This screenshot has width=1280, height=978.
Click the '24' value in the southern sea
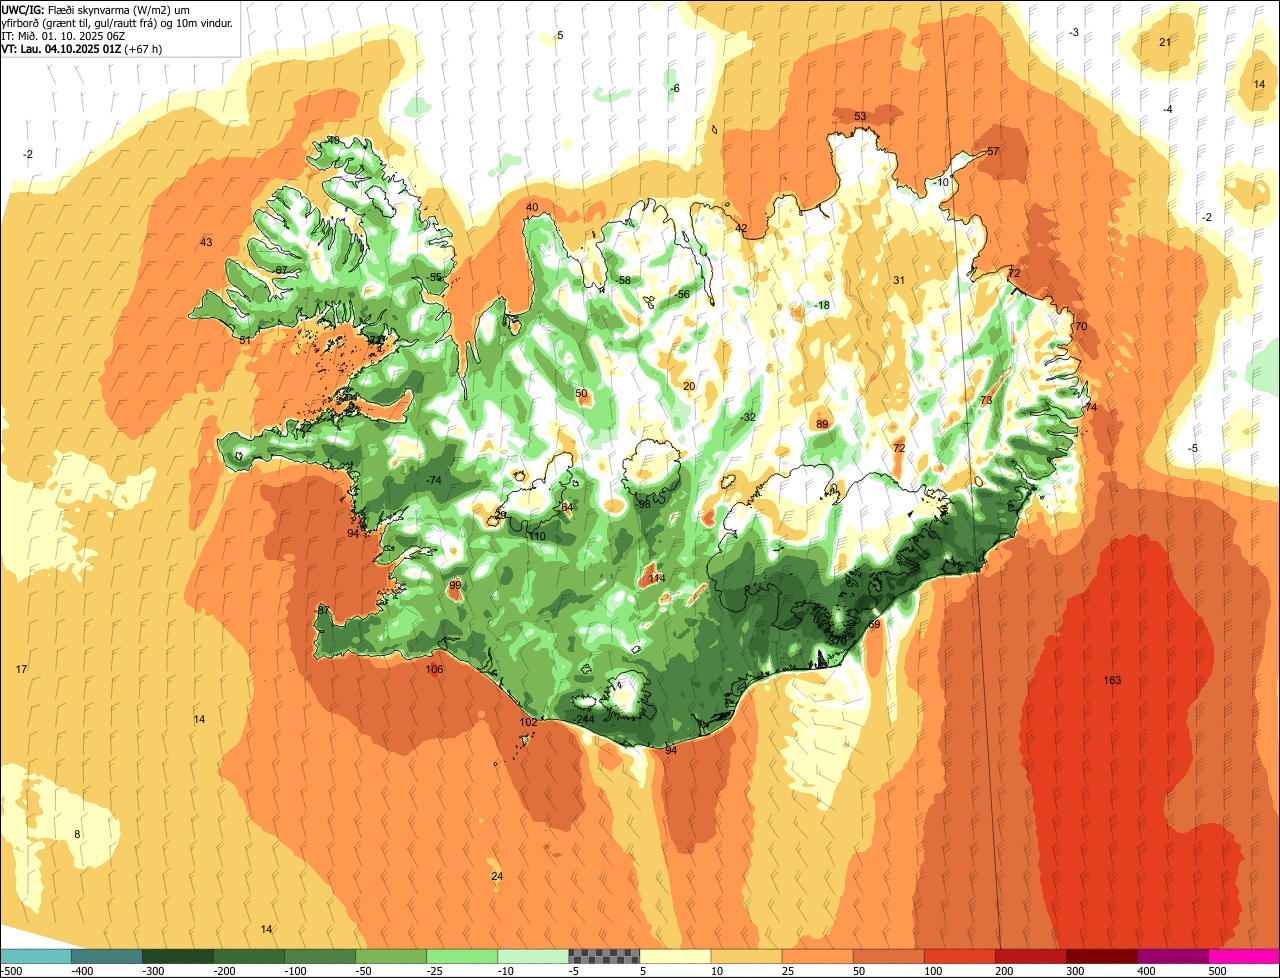coord(497,877)
